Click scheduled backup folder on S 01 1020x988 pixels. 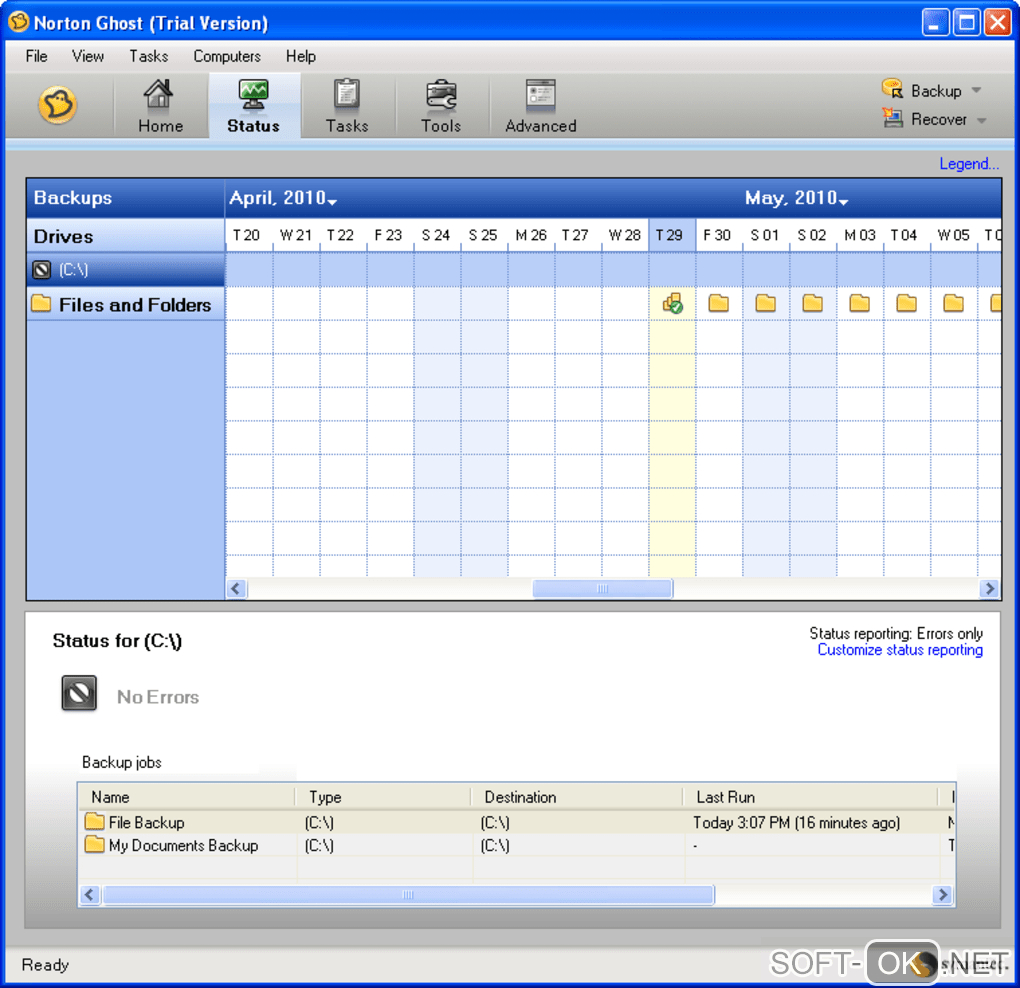tap(766, 303)
